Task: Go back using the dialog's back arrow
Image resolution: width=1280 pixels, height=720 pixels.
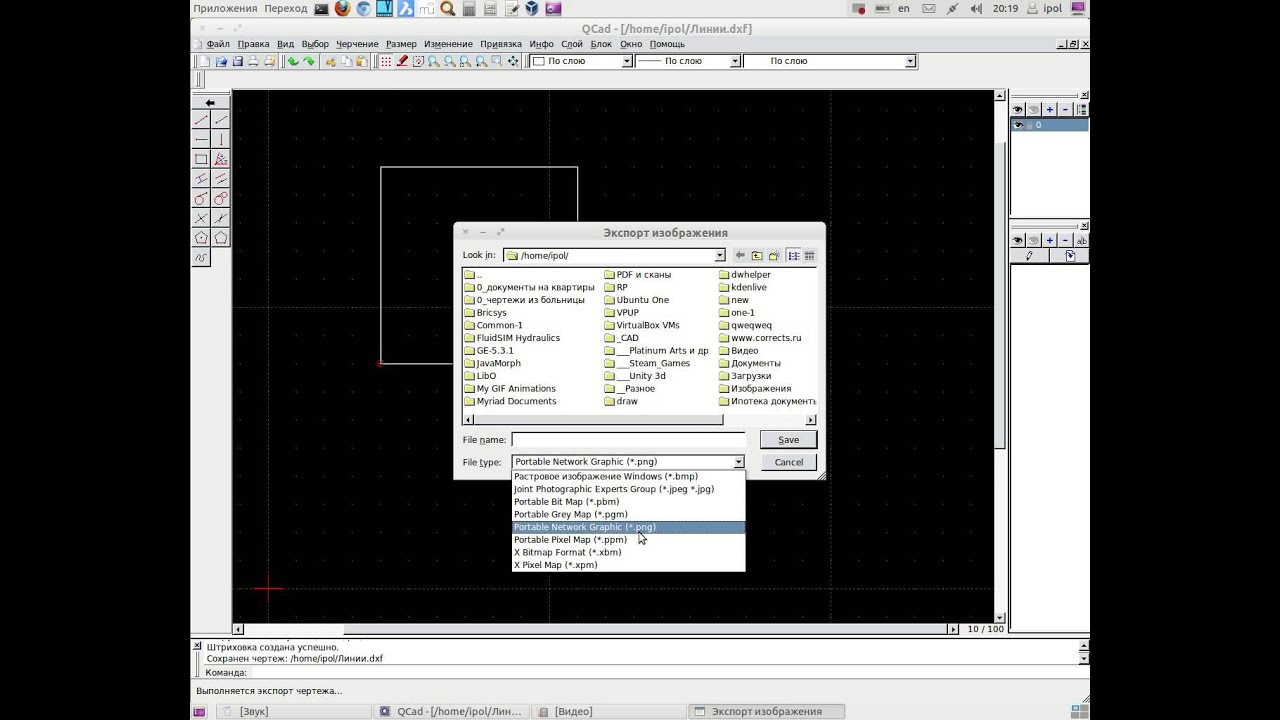Action: (740, 256)
